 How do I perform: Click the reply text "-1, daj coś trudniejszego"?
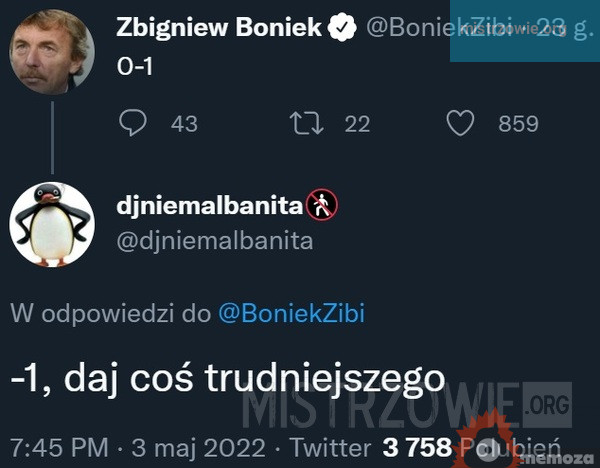click(226, 378)
